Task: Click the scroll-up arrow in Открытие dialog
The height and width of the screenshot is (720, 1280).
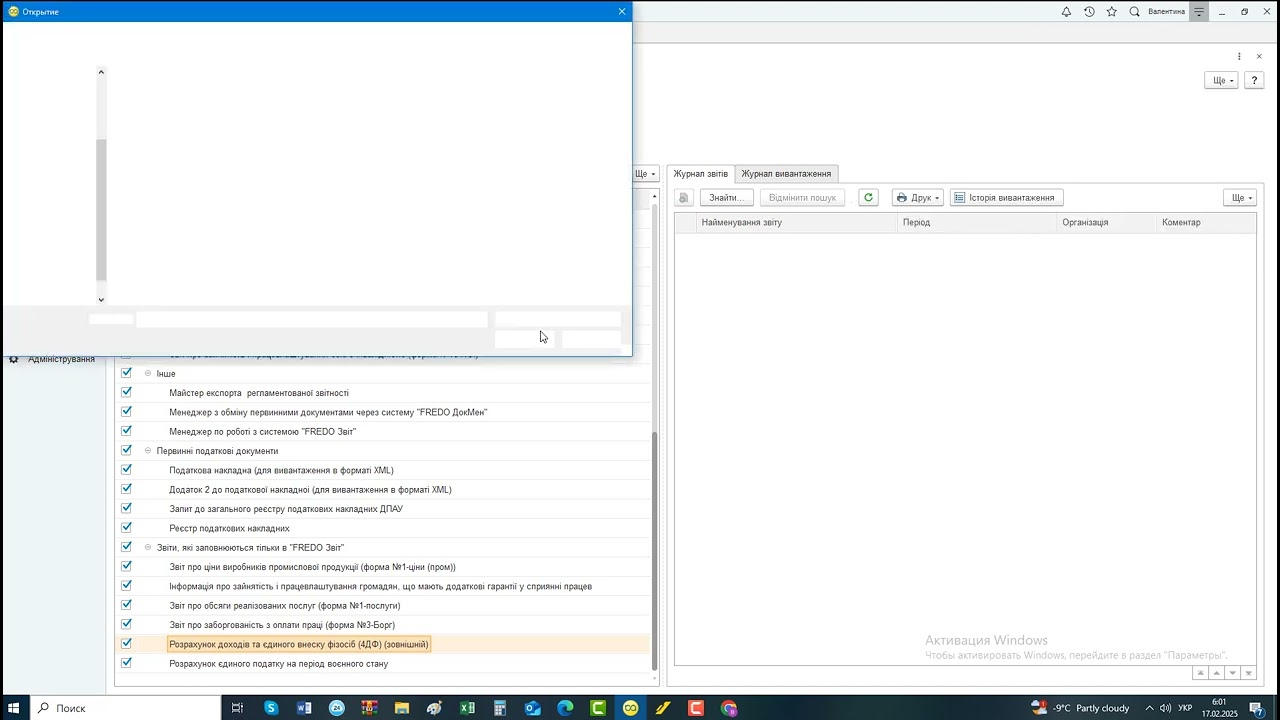Action: [101, 72]
